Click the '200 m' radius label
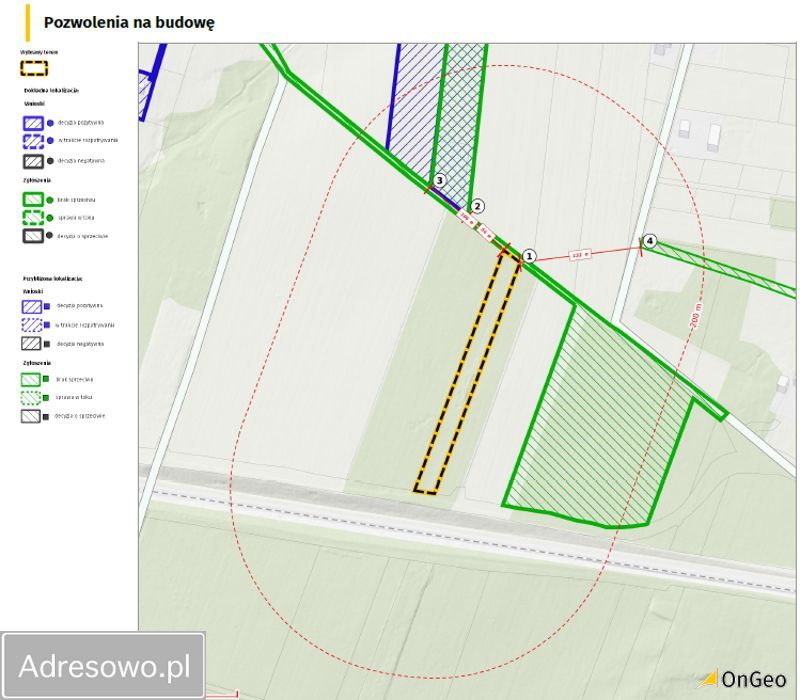Viewport: 800px width, 700px height. (696, 315)
